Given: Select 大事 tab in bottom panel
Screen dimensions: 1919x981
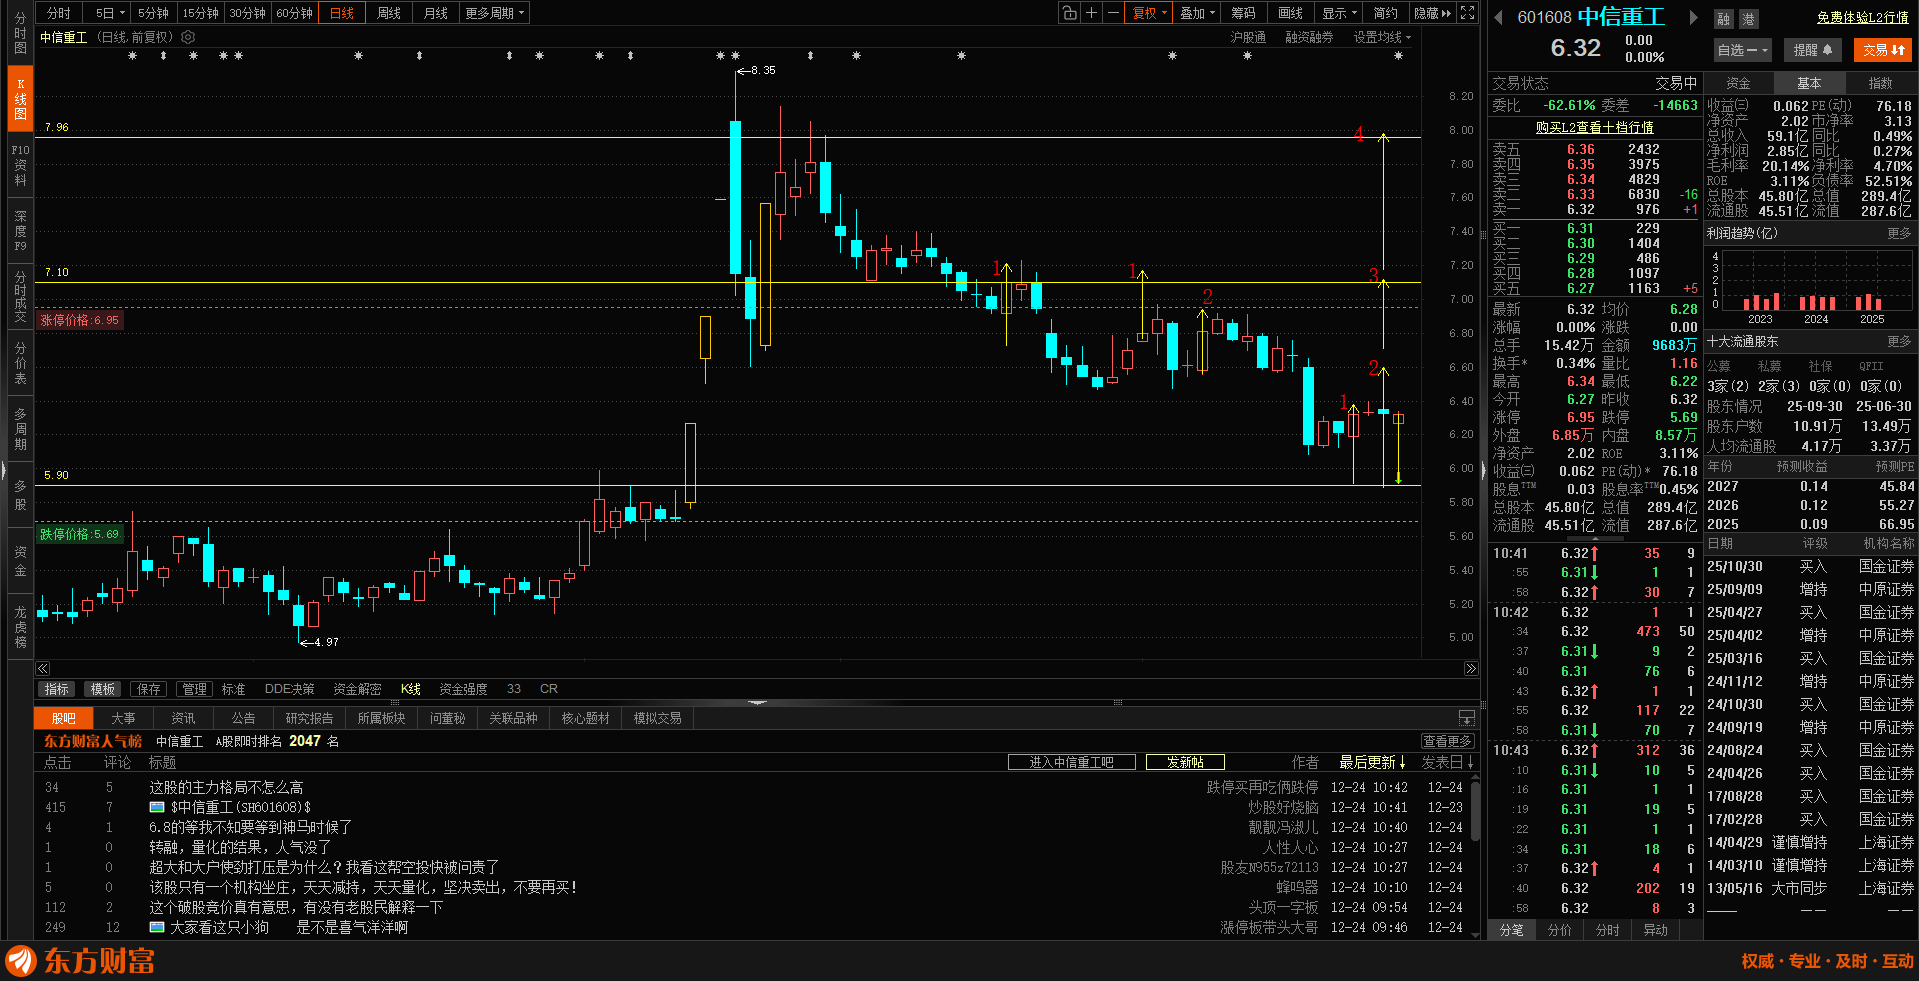Looking at the screenshot, I should (123, 718).
